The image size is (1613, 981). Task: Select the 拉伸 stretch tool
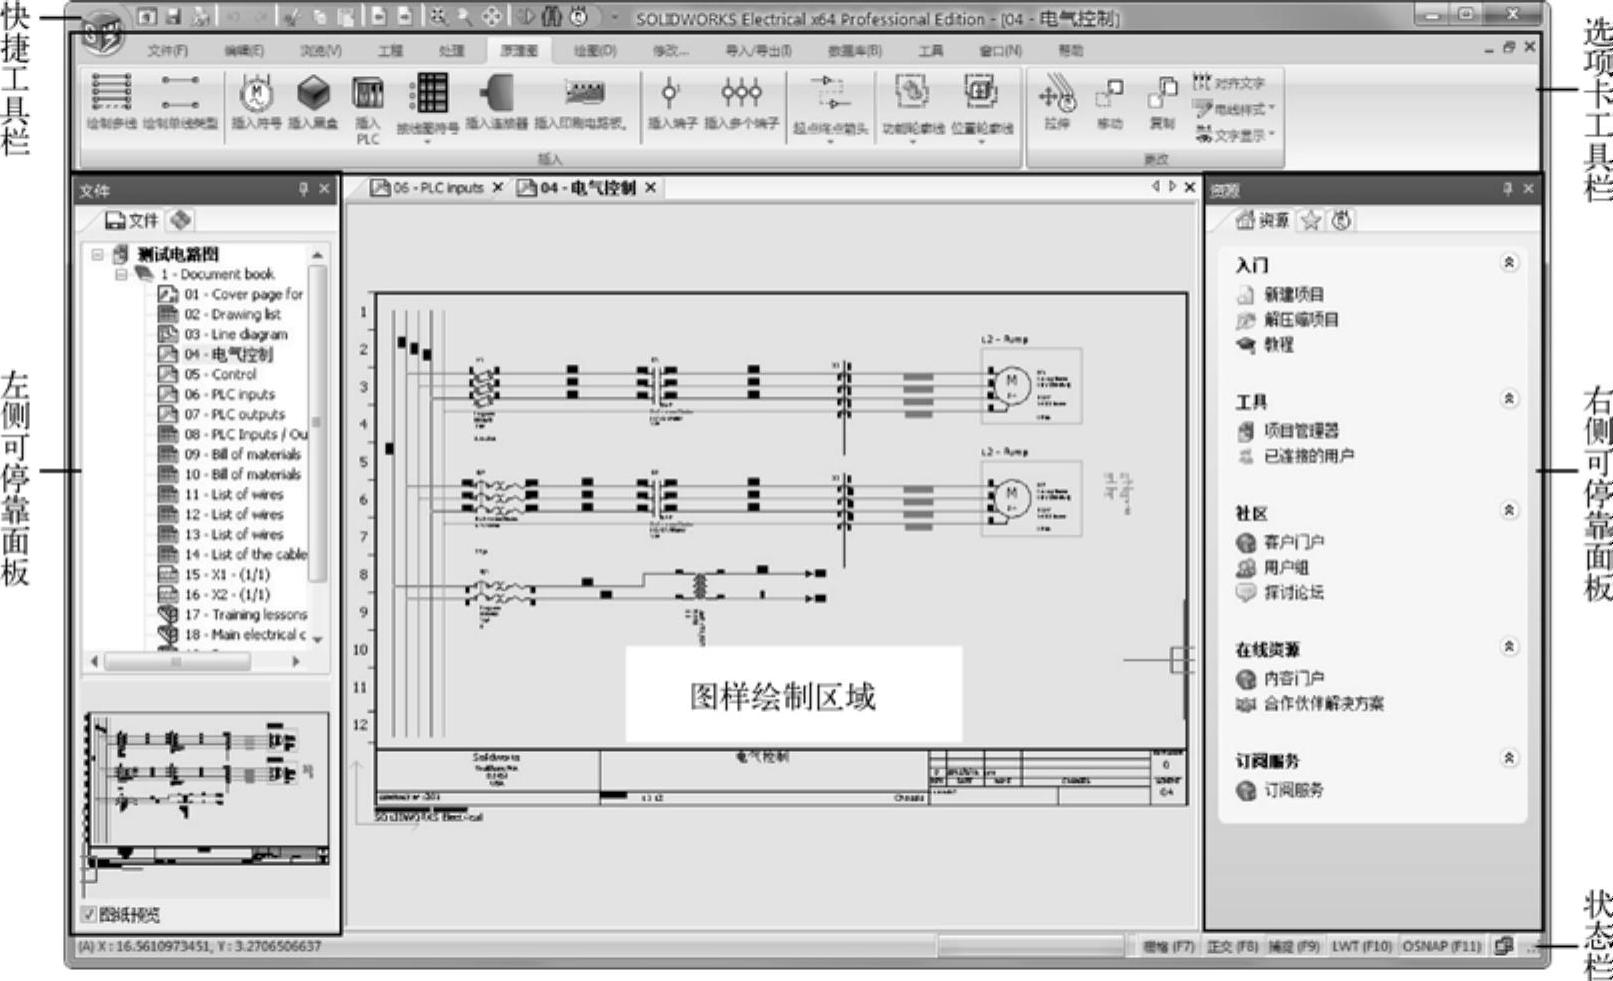[x=1057, y=104]
